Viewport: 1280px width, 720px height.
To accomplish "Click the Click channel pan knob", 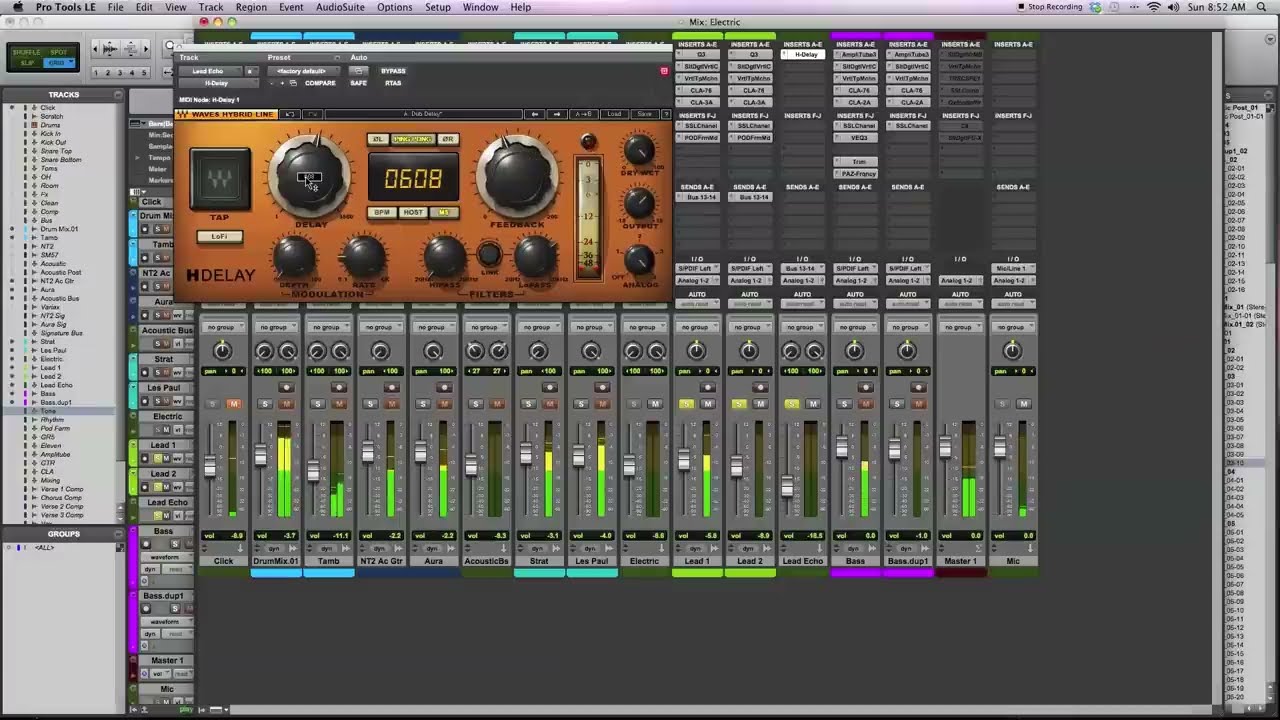I will [222, 351].
